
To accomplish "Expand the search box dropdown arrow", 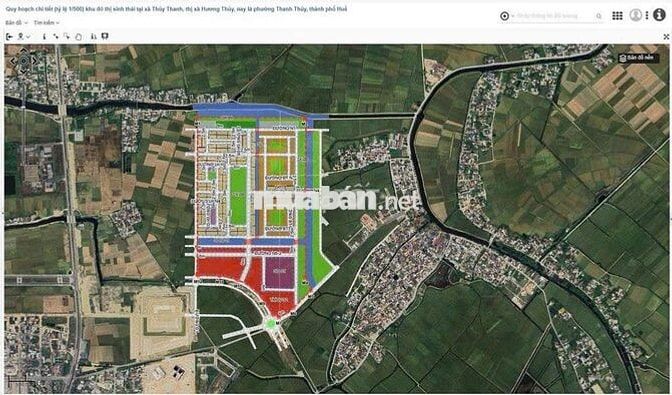I will point(513,16).
